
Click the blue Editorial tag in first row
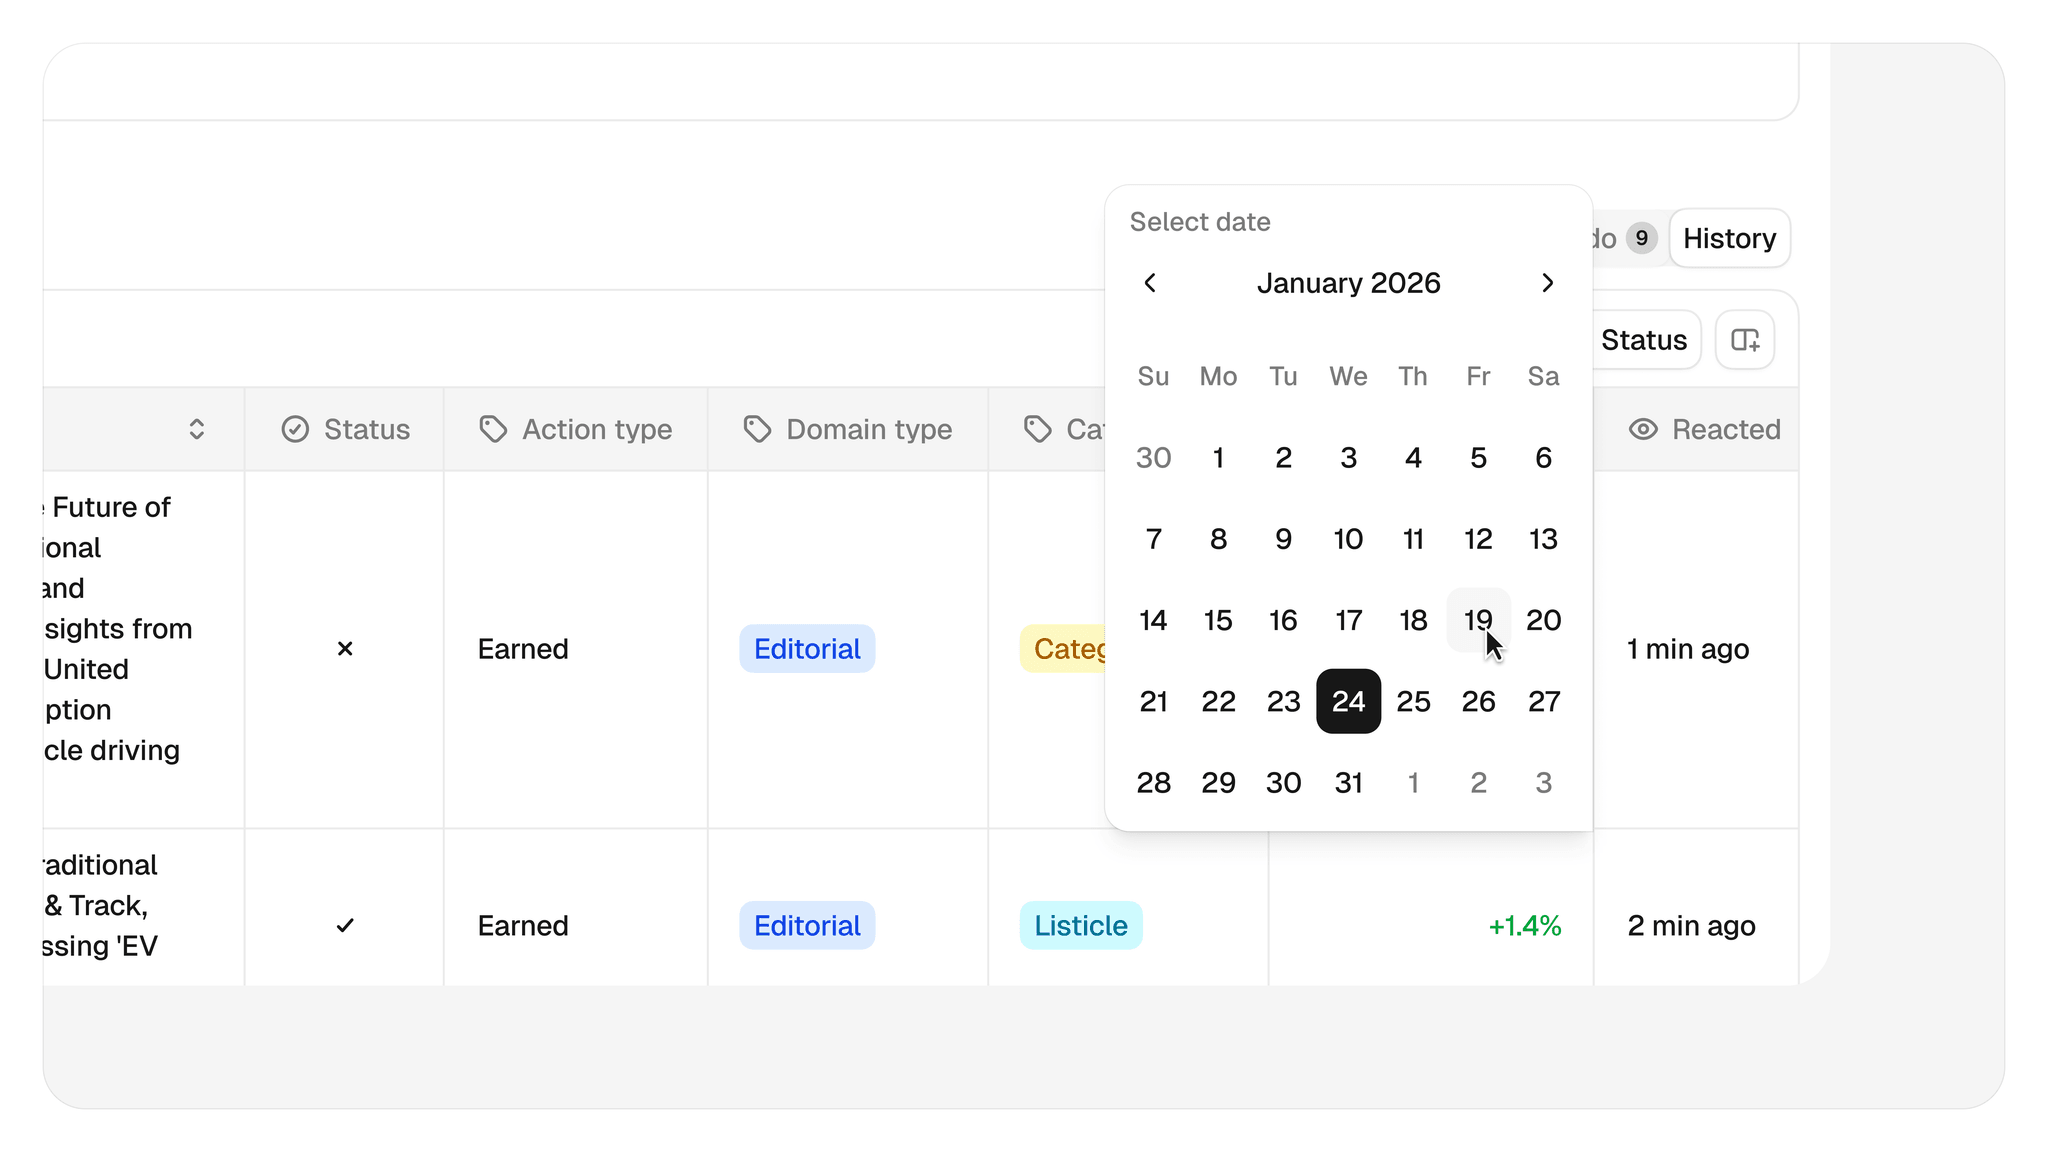807,649
